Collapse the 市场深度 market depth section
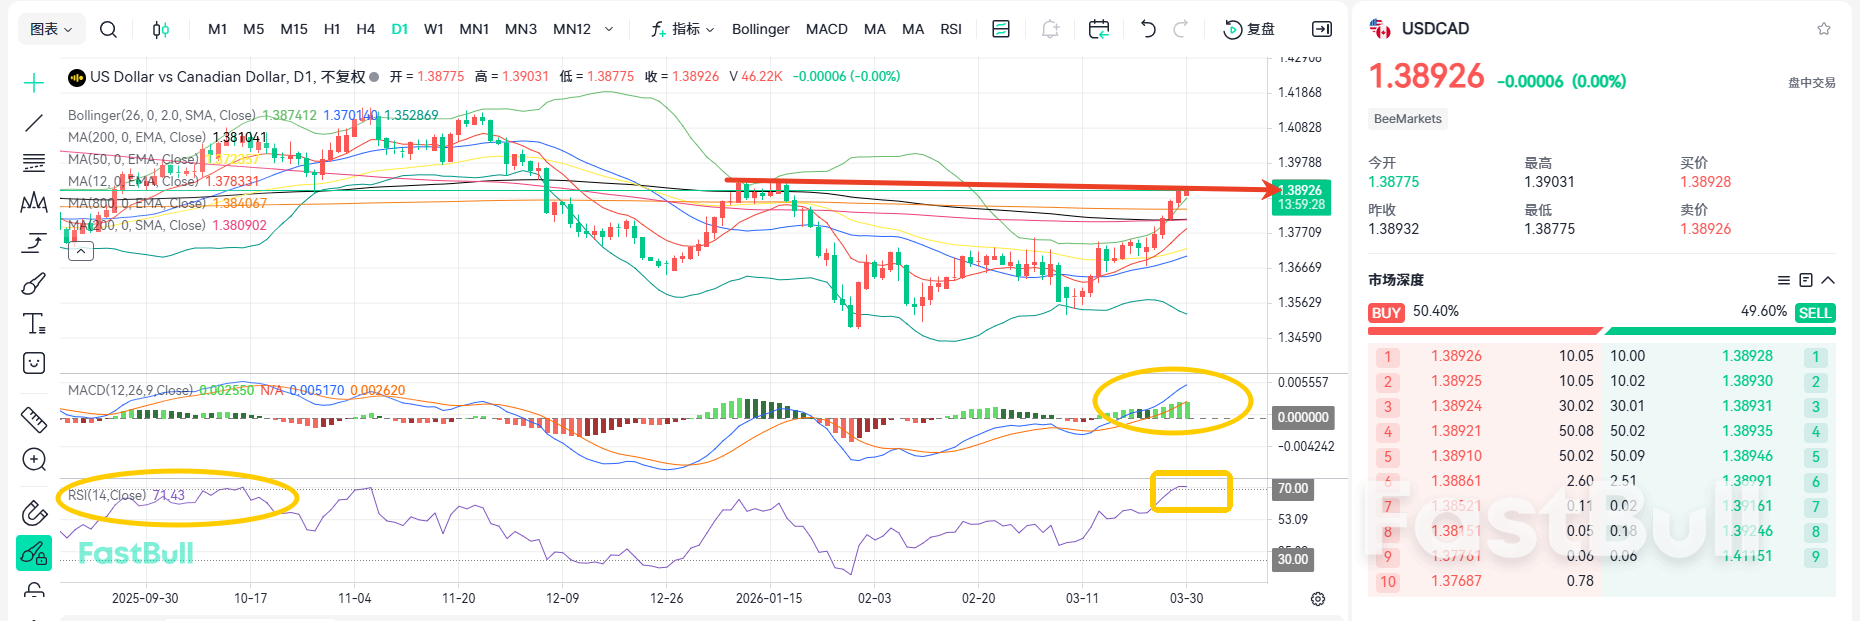This screenshot has width=1860, height=621. [x=1828, y=280]
